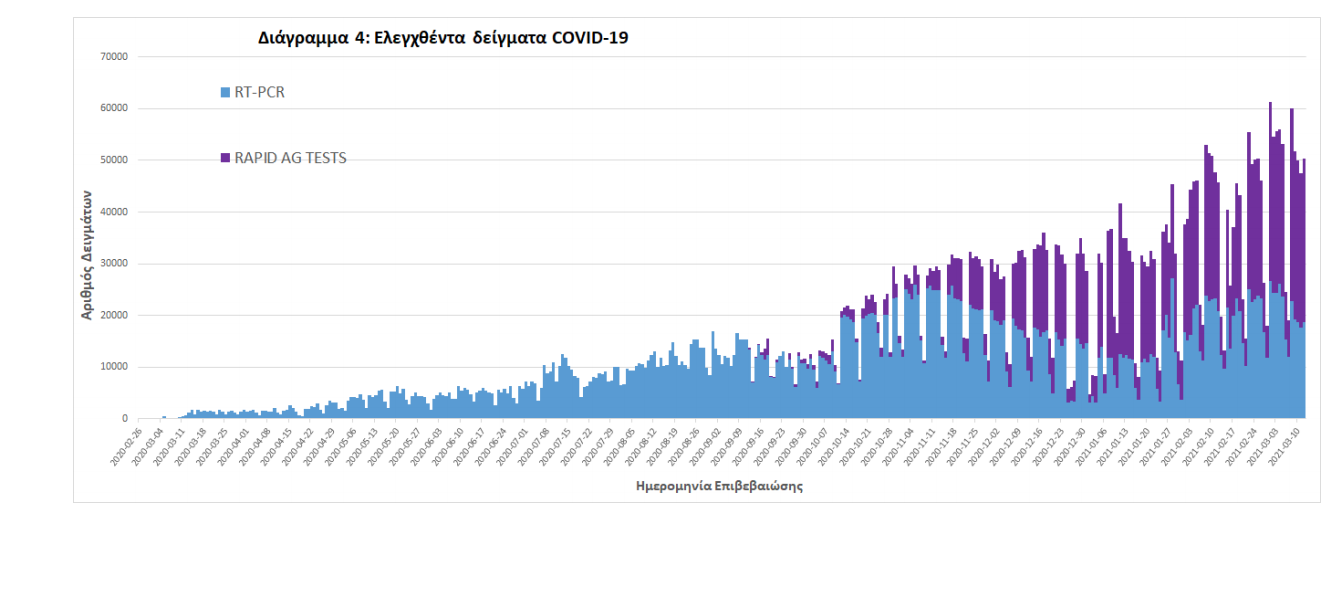Click the blue RT-PCR legend swatch

[x=225, y=93]
